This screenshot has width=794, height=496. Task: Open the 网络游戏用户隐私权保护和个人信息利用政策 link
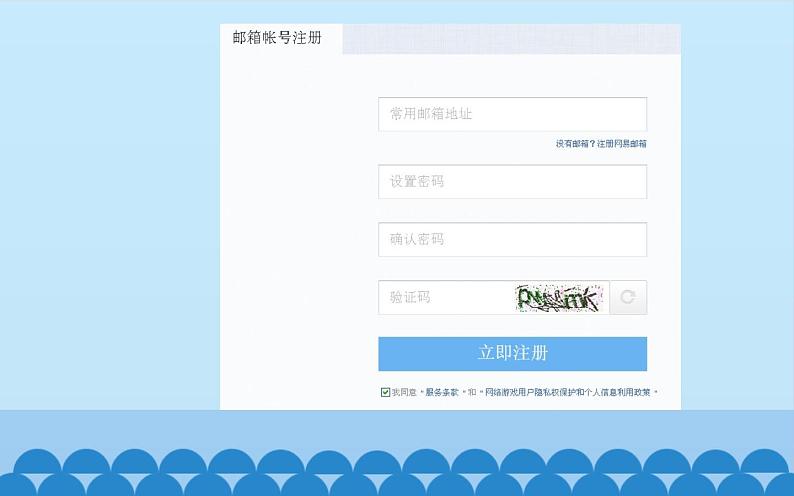568,392
